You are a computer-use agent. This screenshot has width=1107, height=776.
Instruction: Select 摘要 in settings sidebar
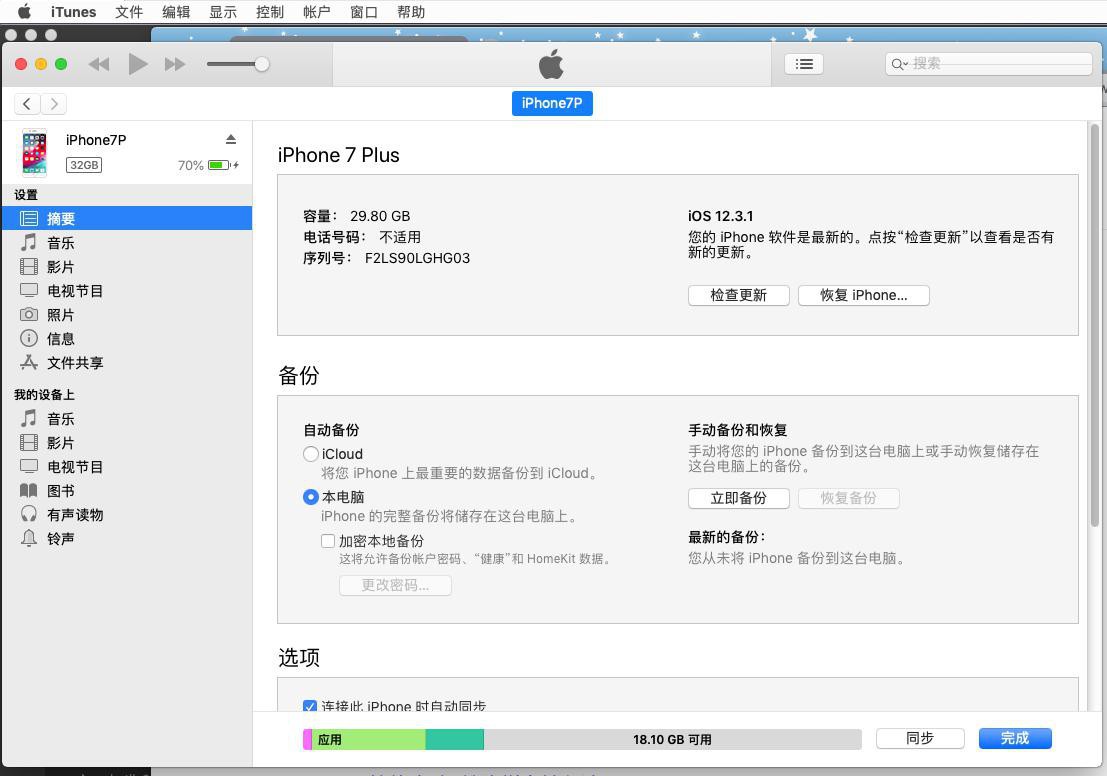127,218
